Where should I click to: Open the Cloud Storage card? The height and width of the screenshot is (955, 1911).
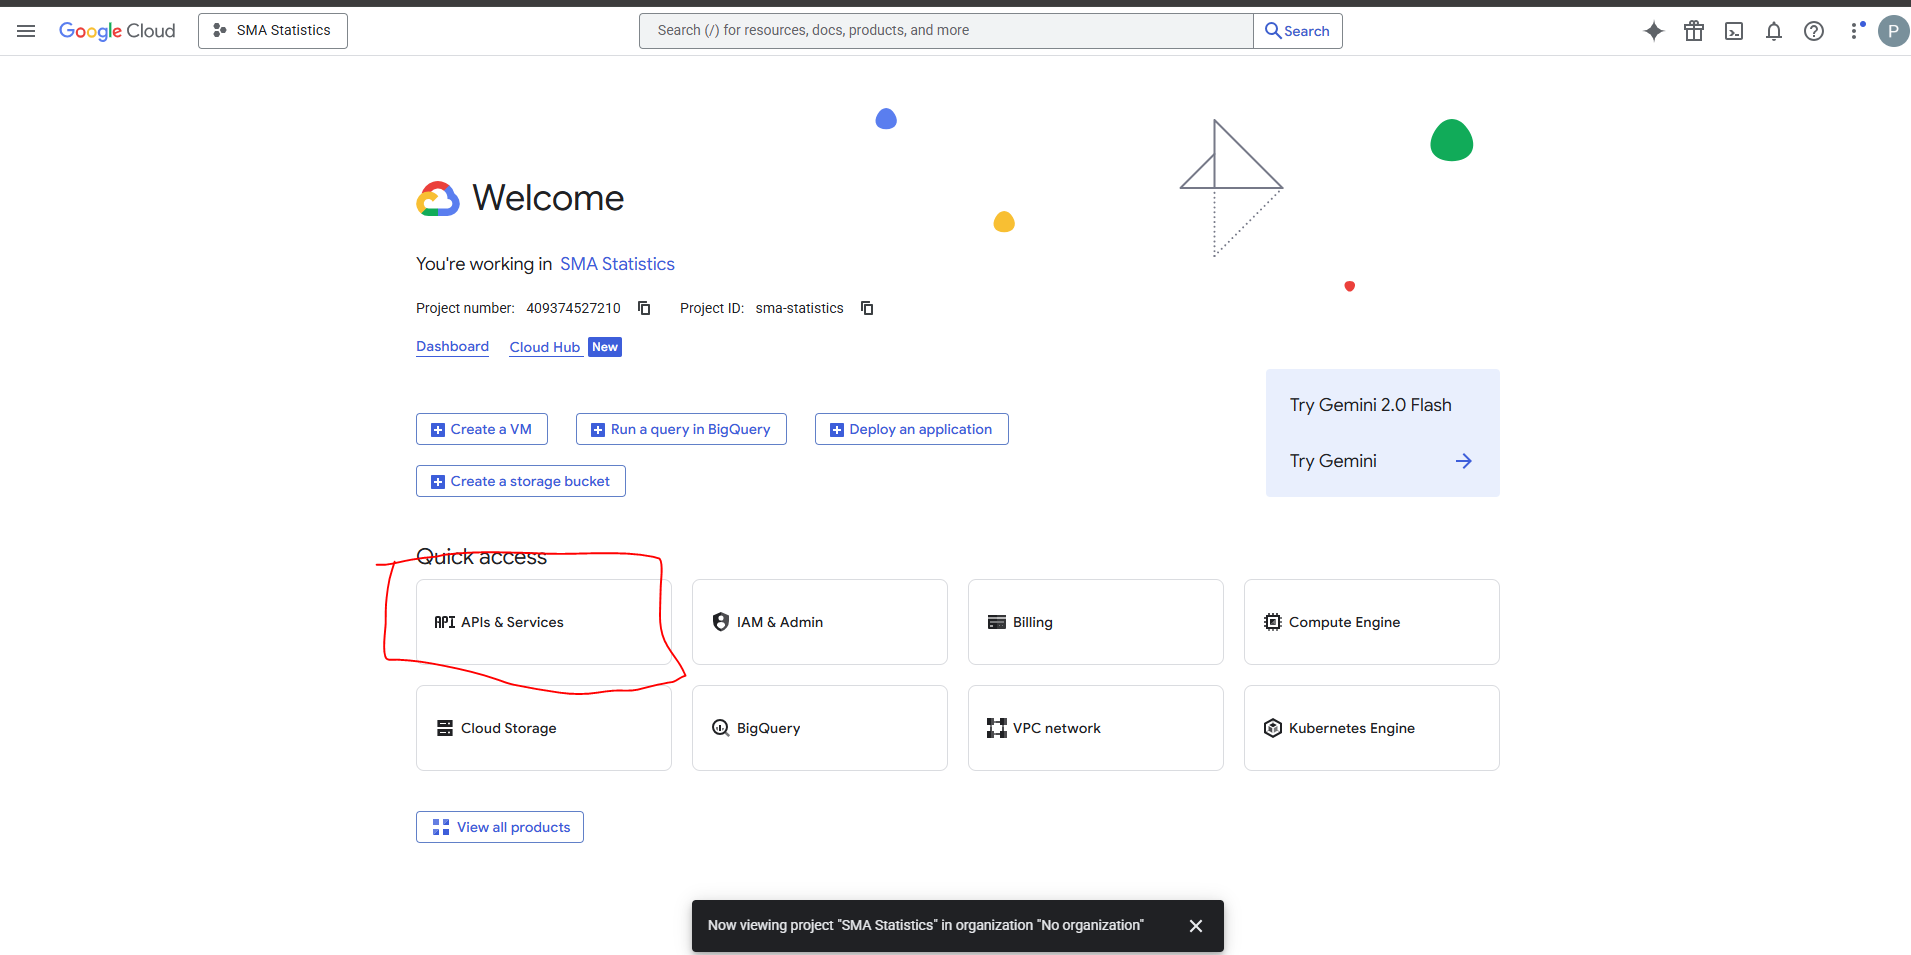pos(544,728)
